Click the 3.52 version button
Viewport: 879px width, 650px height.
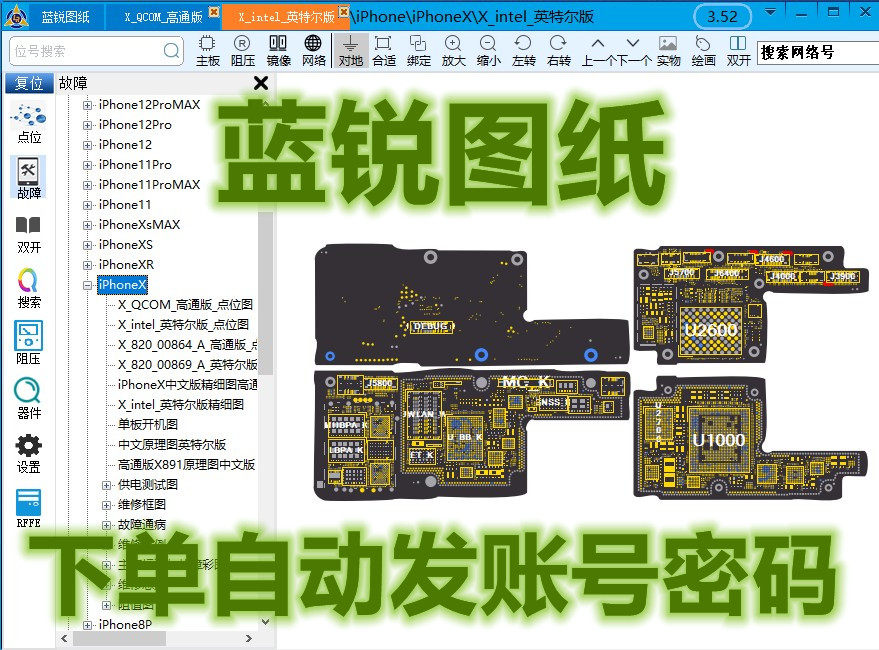(x=722, y=17)
